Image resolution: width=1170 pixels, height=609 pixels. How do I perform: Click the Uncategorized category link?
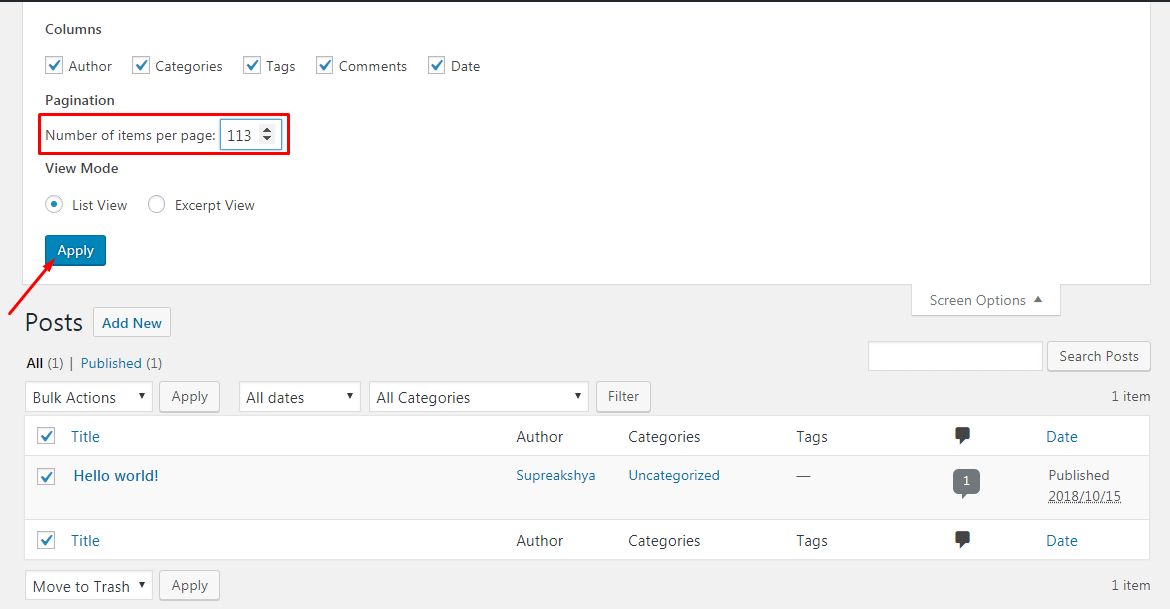tap(674, 475)
